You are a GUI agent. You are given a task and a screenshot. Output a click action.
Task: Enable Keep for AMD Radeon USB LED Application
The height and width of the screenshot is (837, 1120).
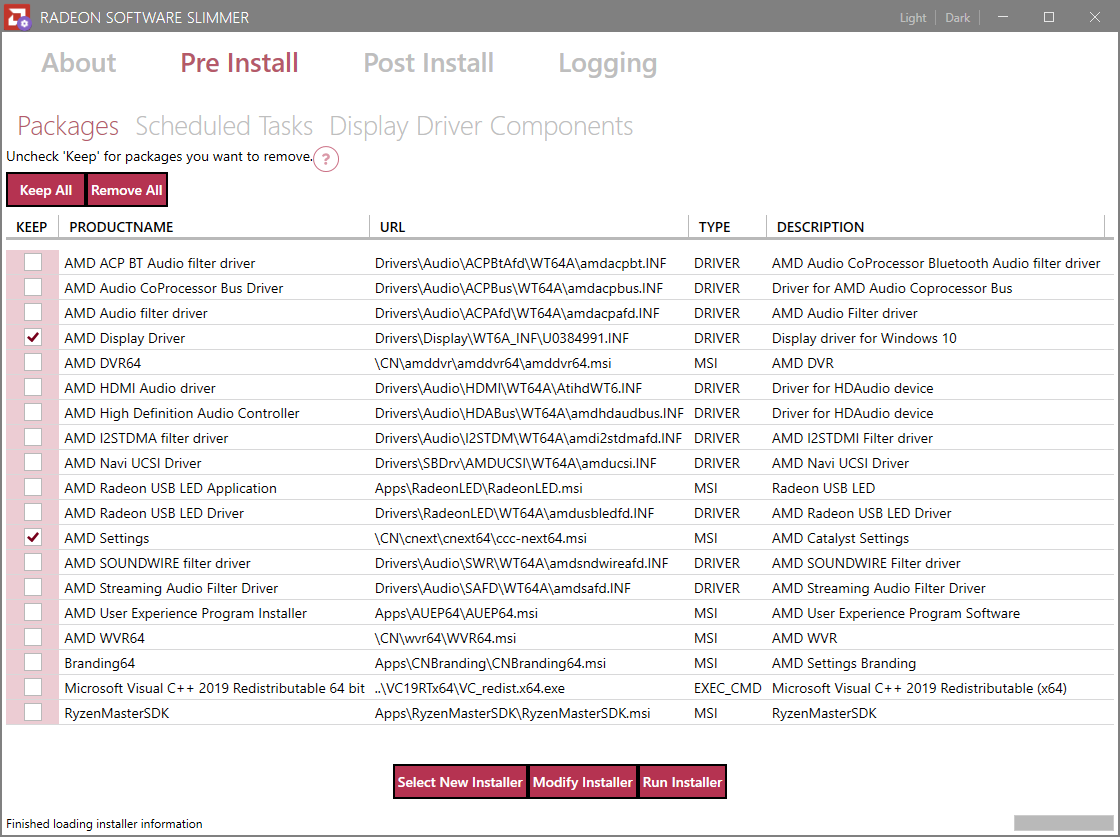click(33, 487)
